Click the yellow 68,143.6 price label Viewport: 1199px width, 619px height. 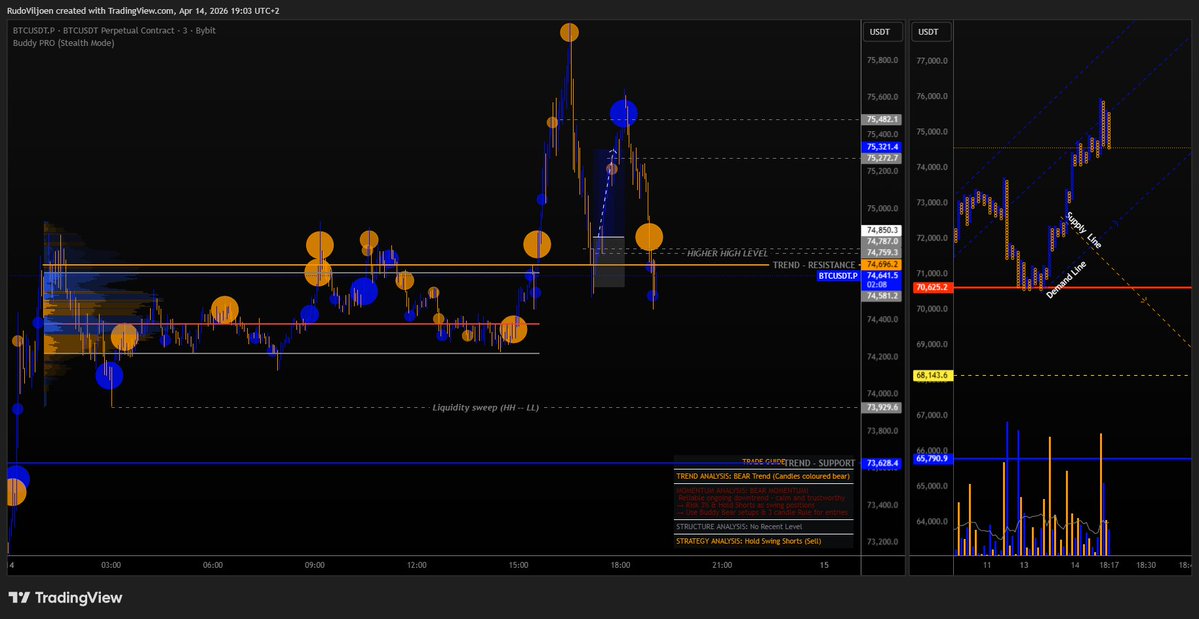pyautogui.click(x=930, y=376)
